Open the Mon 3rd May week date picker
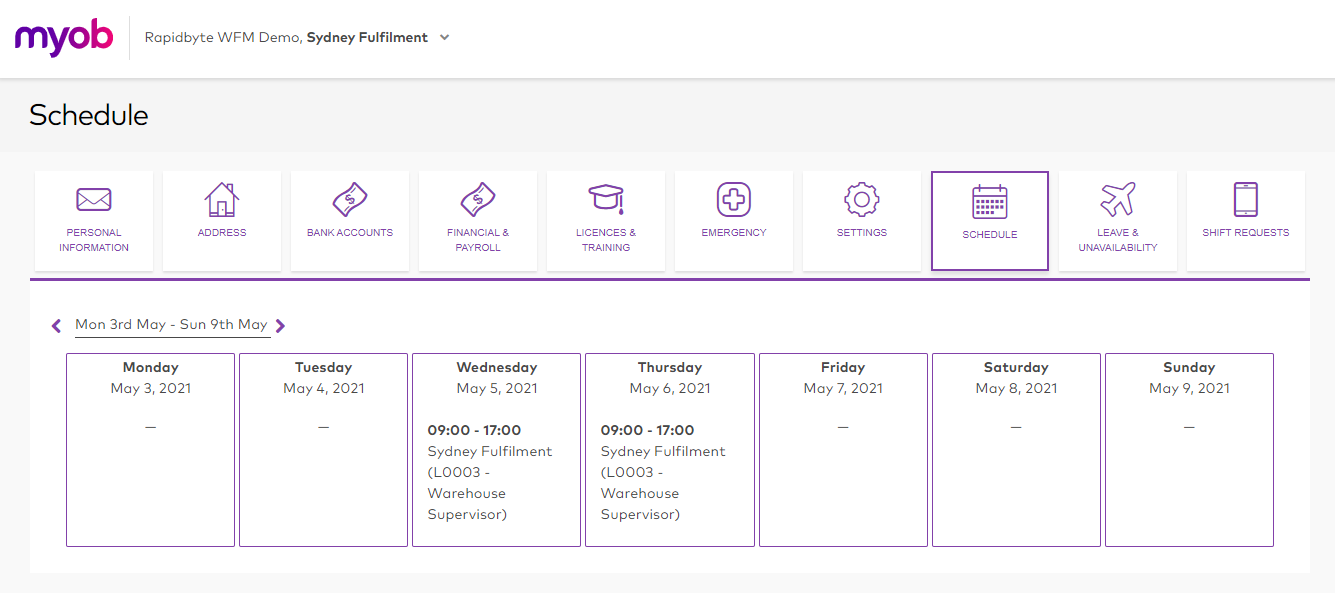The image size is (1335, 593). click(x=171, y=325)
